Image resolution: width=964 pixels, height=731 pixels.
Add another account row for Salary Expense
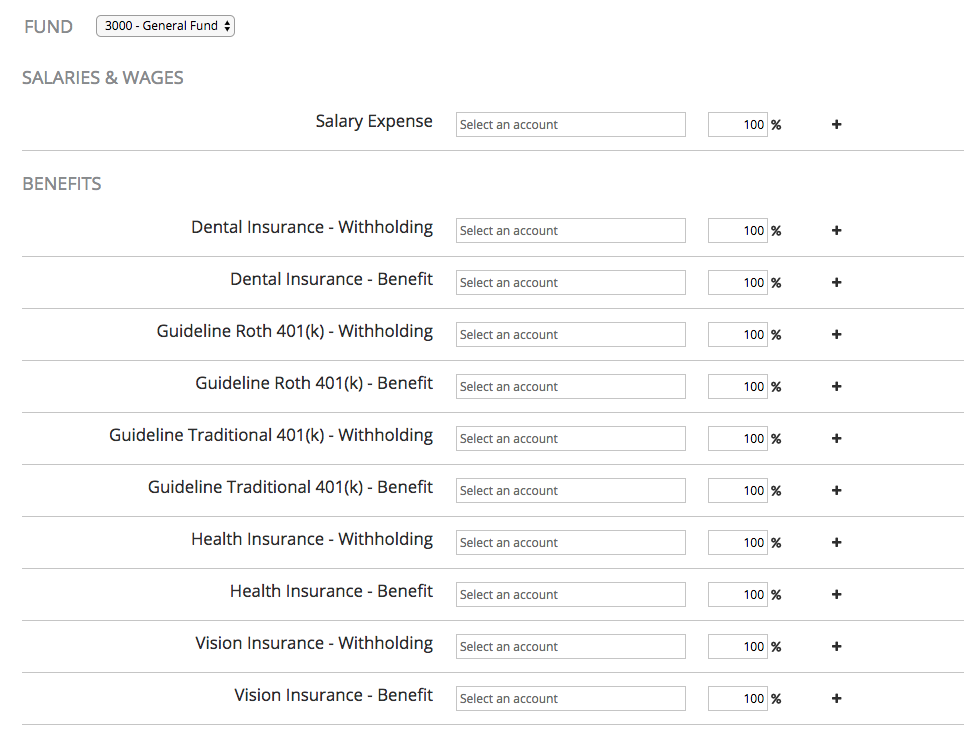coord(836,124)
